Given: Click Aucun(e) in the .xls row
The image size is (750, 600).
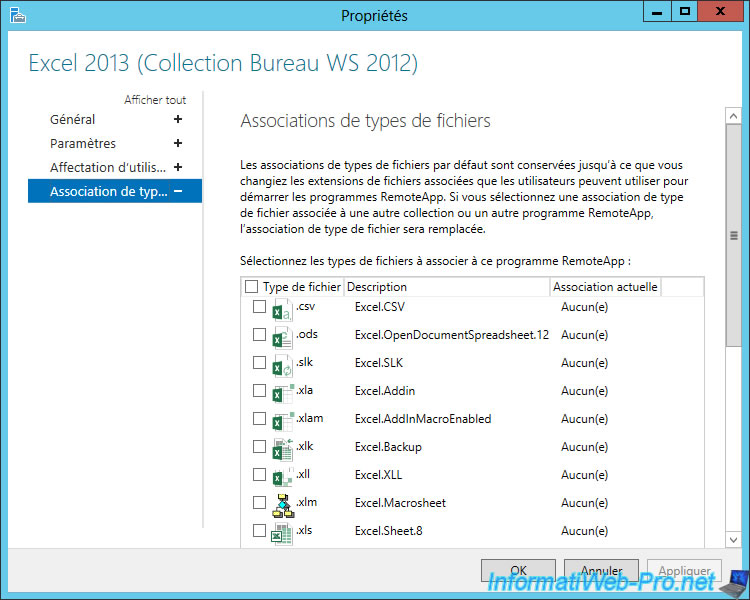Looking at the screenshot, I should (x=585, y=531).
